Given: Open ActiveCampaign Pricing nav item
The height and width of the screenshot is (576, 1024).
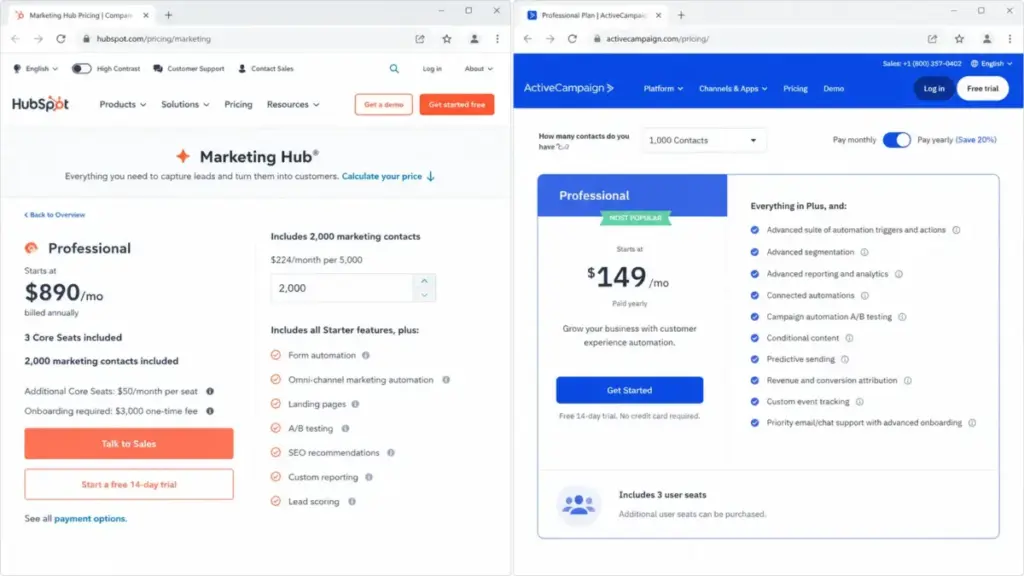Looking at the screenshot, I should tap(795, 88).
